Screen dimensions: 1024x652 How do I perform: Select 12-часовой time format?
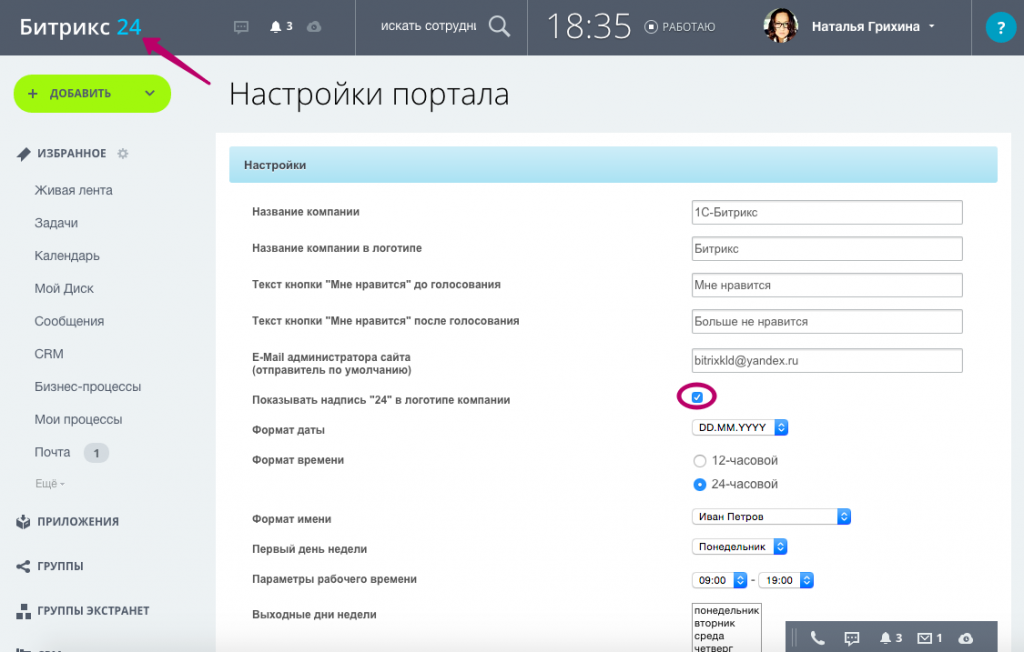click(x=699, y=461)
